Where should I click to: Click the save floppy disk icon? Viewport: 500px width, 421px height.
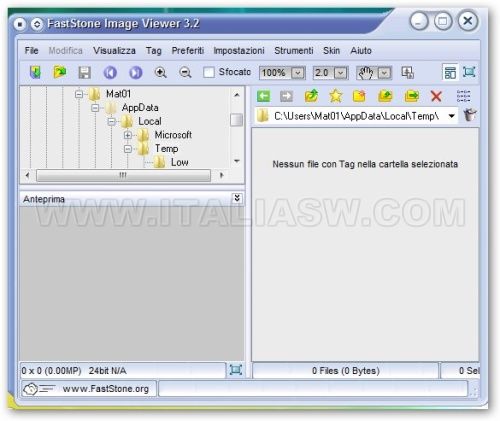click(85, 72)
